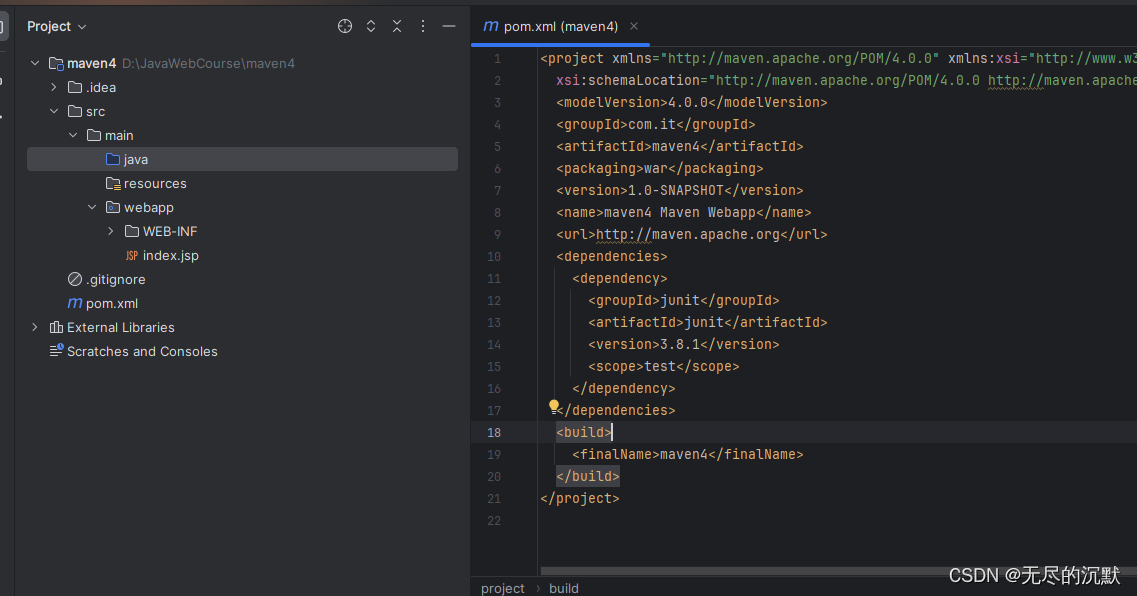The width and height of the screenshot is (1137, 596).
Task: Click the underlined schemaLocation link on line 2
Action: (1062, 80)
